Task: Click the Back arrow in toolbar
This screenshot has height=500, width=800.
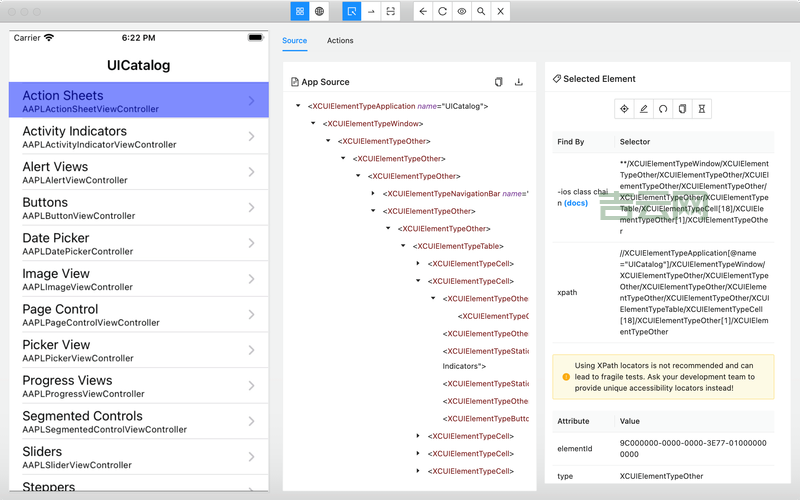Action: click(422, 11)
